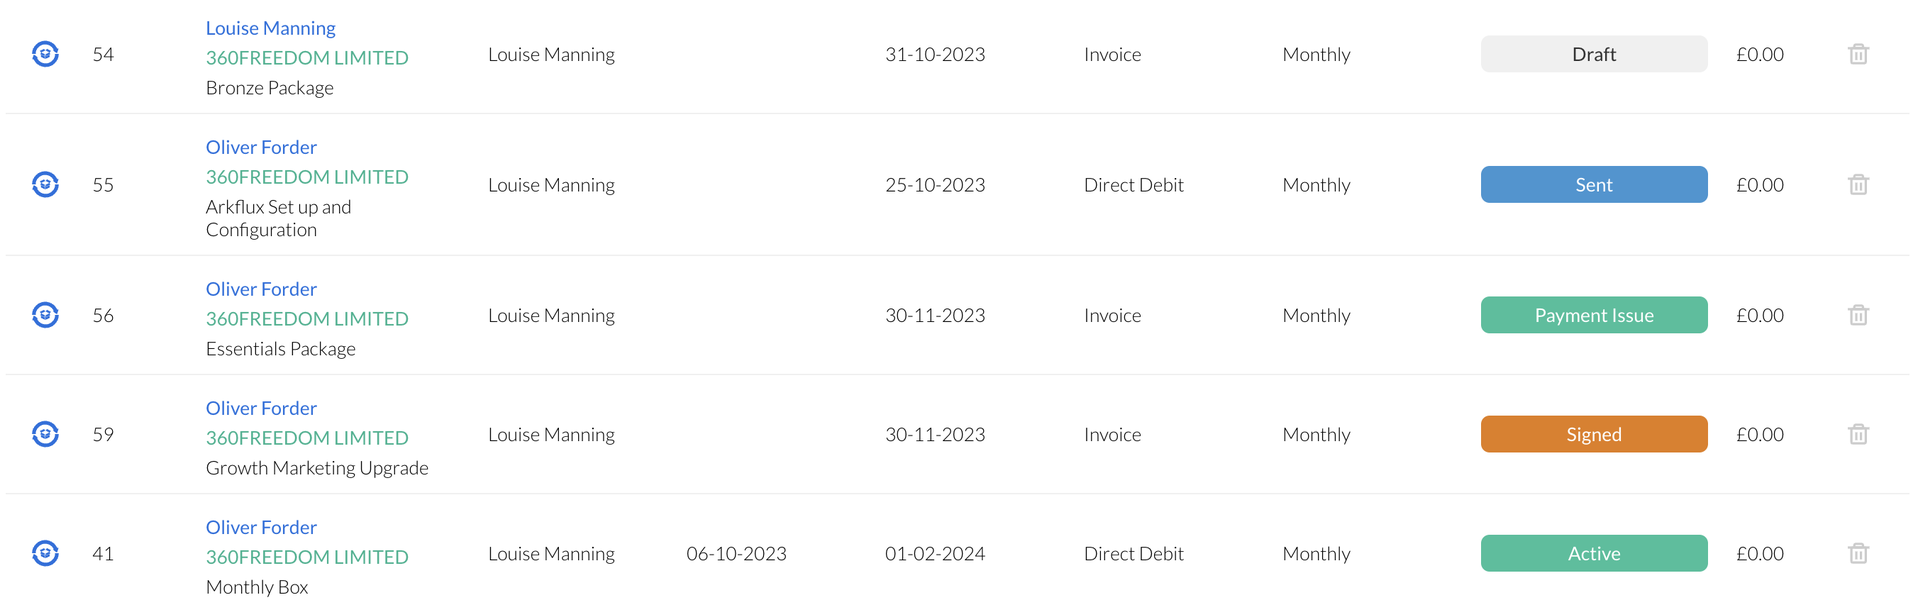Delete the Bronze Package subscription via trash icon
Screen dimensions: 1918x600
(1858, 54)
